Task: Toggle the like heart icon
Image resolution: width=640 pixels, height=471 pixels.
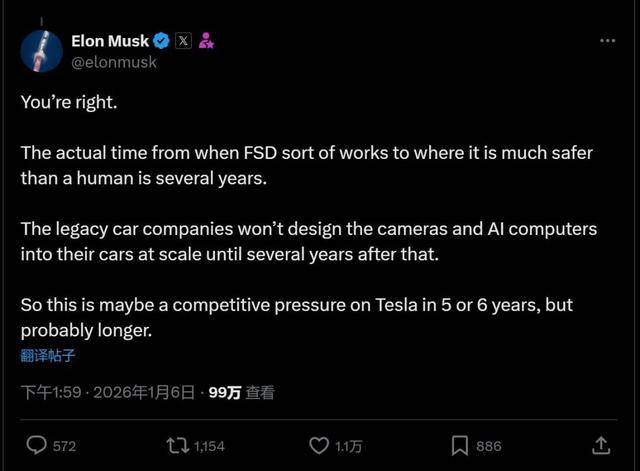Action: [x=319, y=445]
